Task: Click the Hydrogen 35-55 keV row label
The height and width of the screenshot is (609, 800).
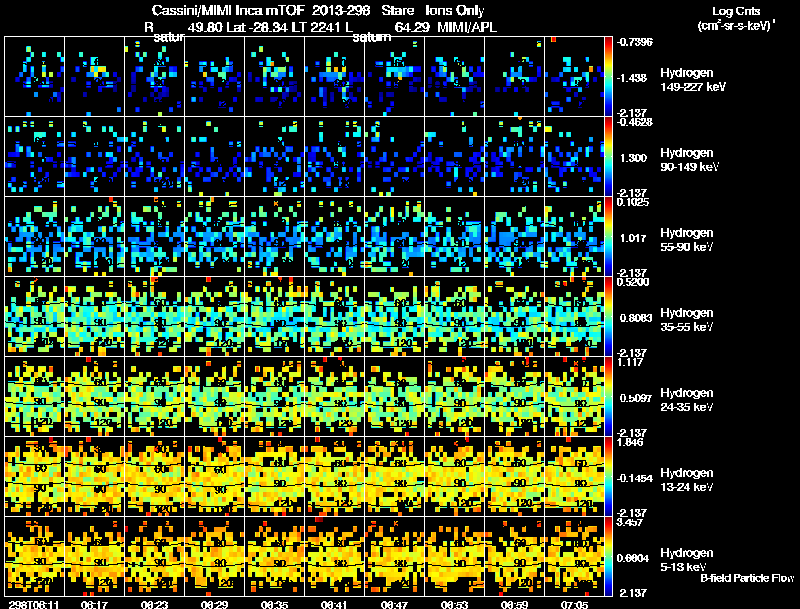Action: (686, 320)
